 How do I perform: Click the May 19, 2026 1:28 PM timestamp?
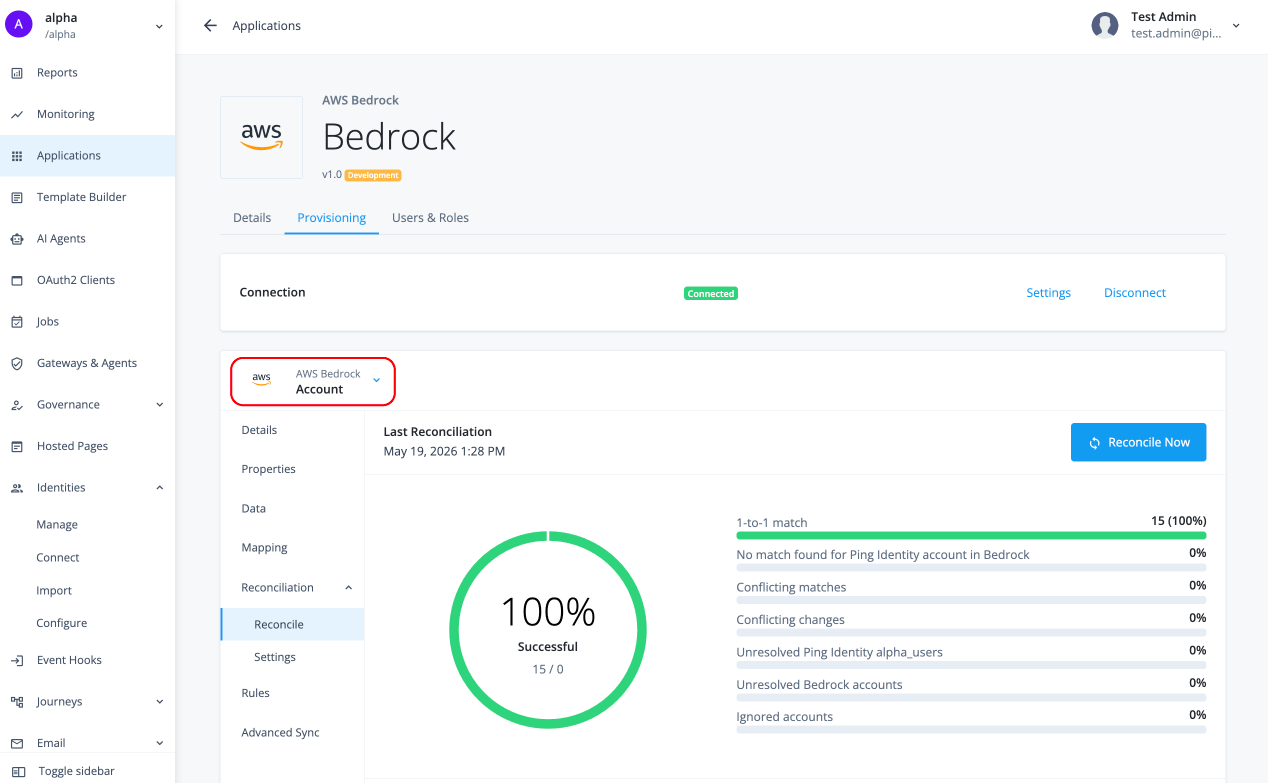444,452
